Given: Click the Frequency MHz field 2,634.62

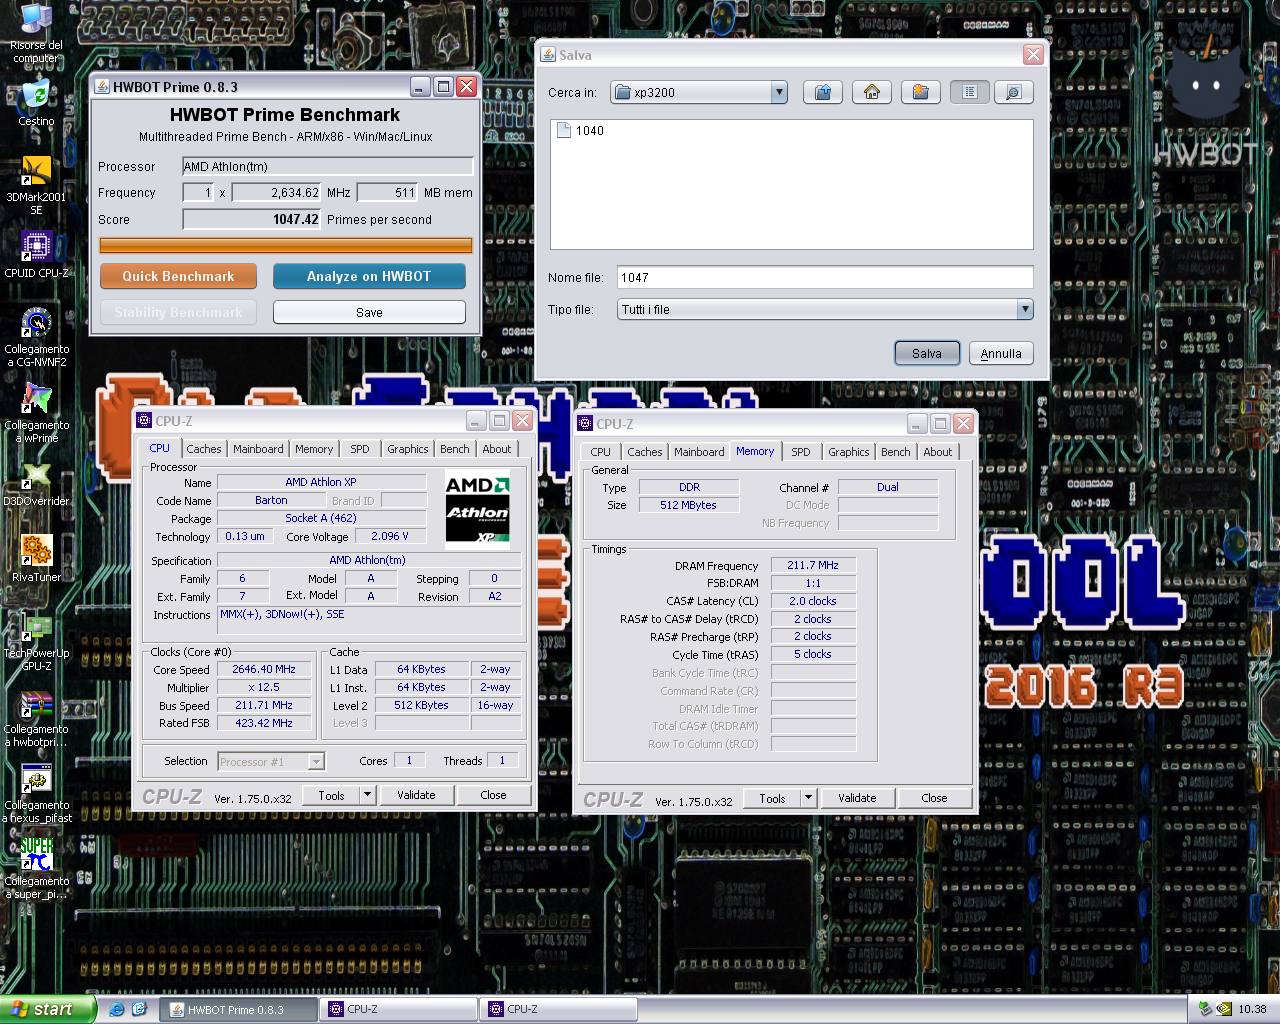Looking at the screenshot, I should [276, 192].
